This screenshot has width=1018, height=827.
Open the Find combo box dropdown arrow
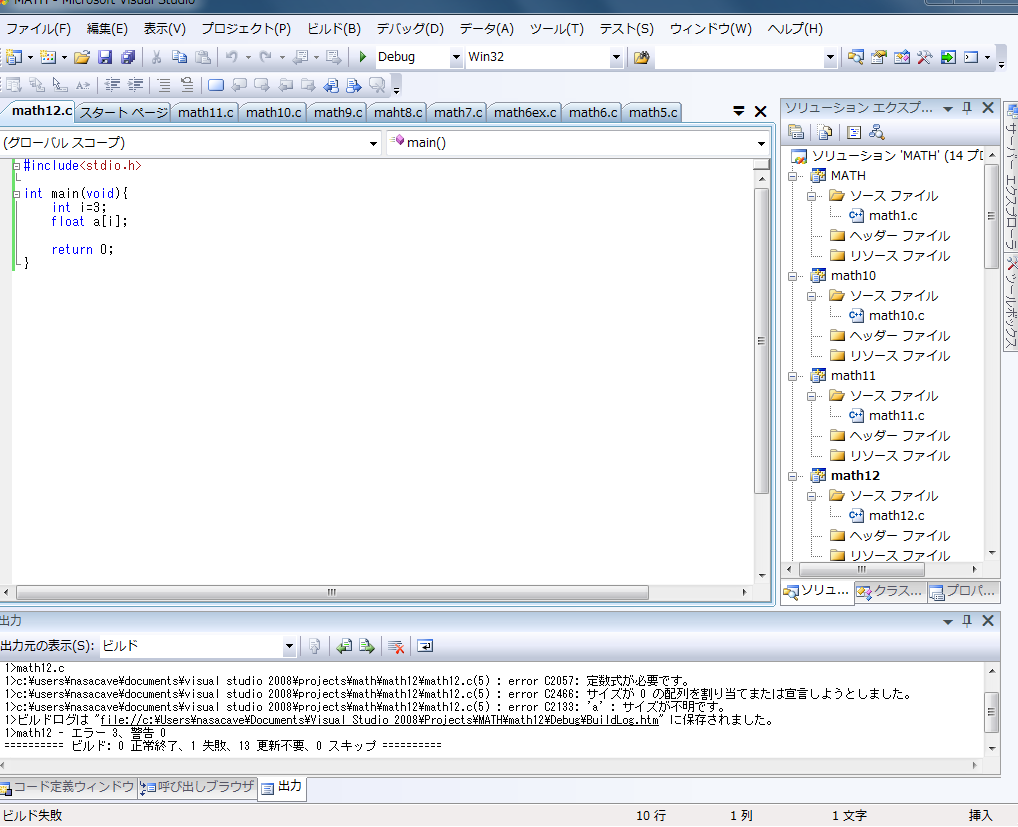830,57
